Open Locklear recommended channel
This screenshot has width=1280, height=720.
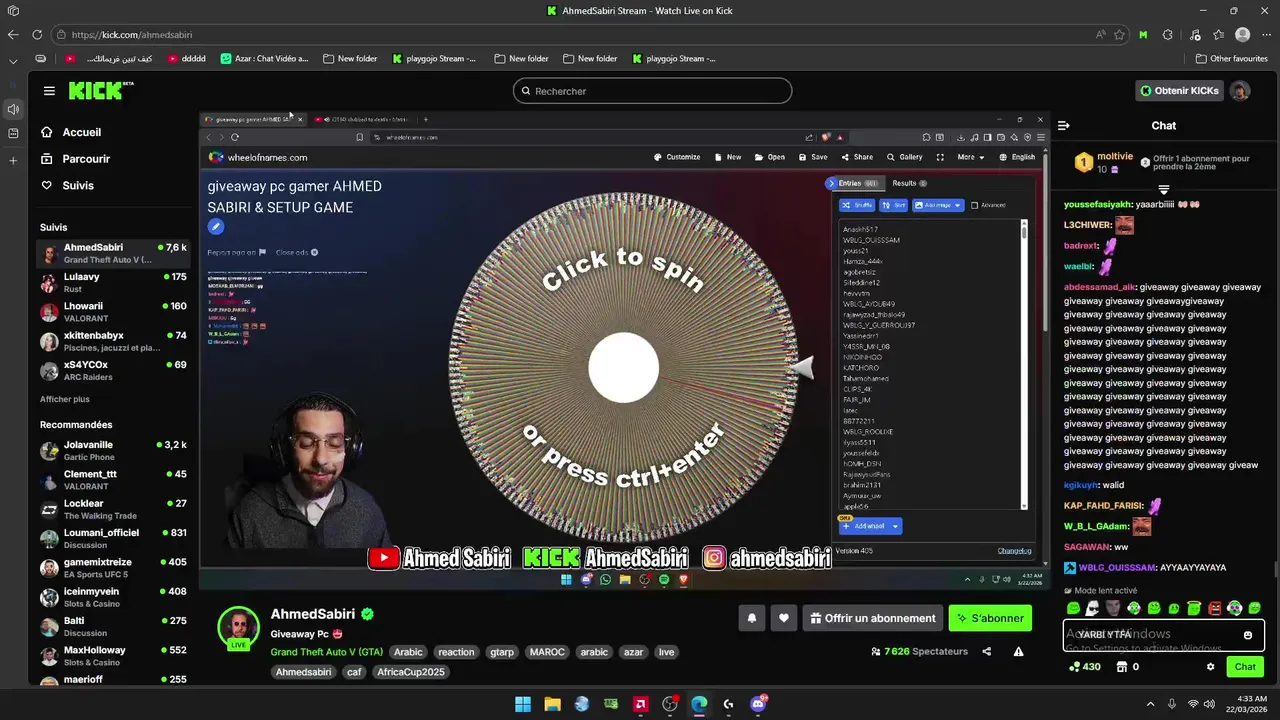coord(113,509)
